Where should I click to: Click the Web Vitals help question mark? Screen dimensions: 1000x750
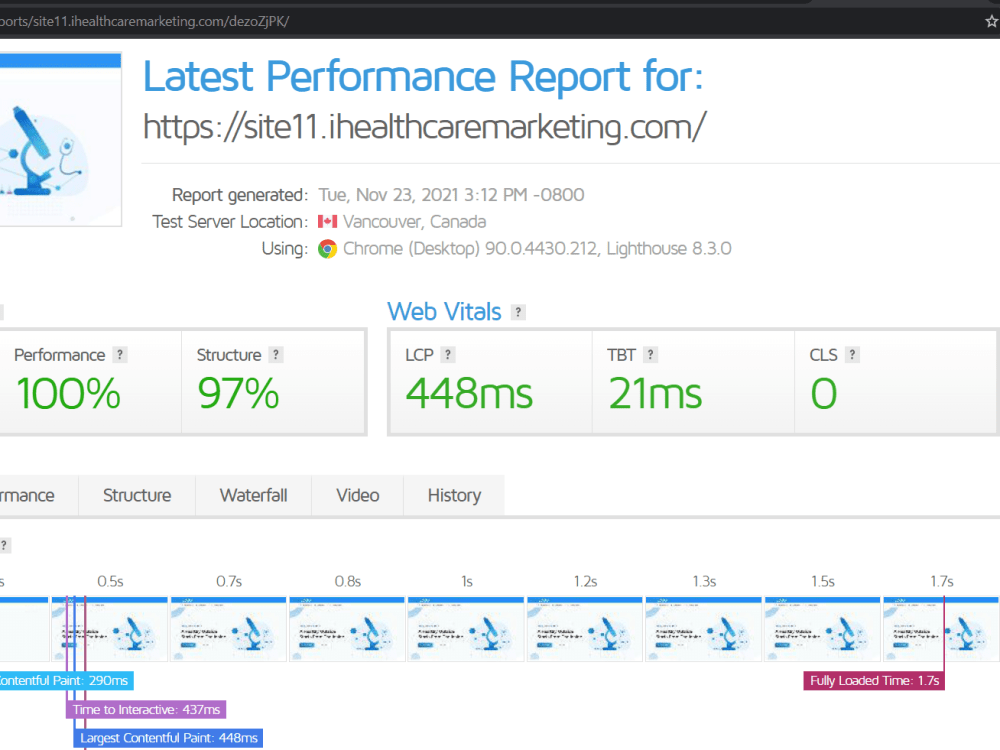[x=518, y=312]
